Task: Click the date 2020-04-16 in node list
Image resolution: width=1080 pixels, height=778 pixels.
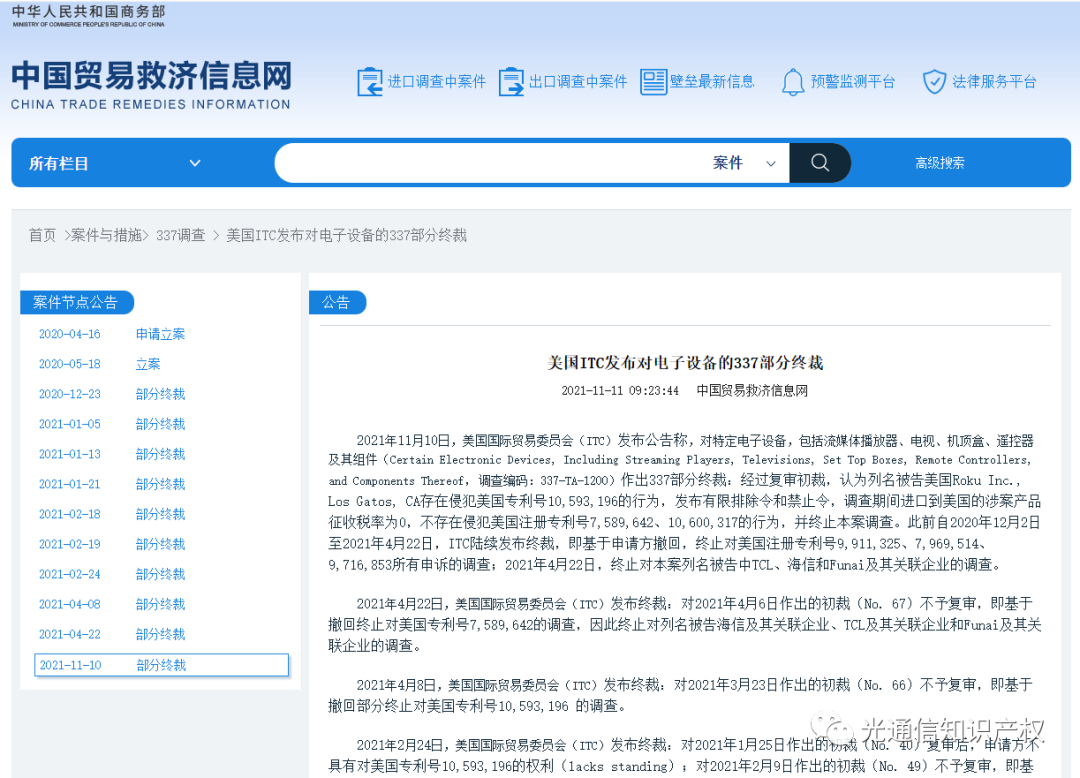Action: click(x=70, y=334)
